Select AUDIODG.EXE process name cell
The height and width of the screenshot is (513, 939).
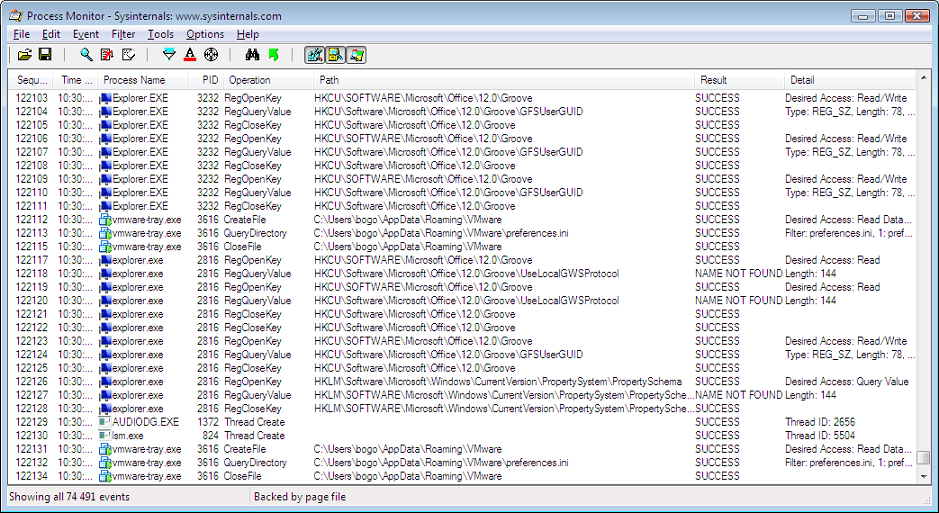coord(146,422)
